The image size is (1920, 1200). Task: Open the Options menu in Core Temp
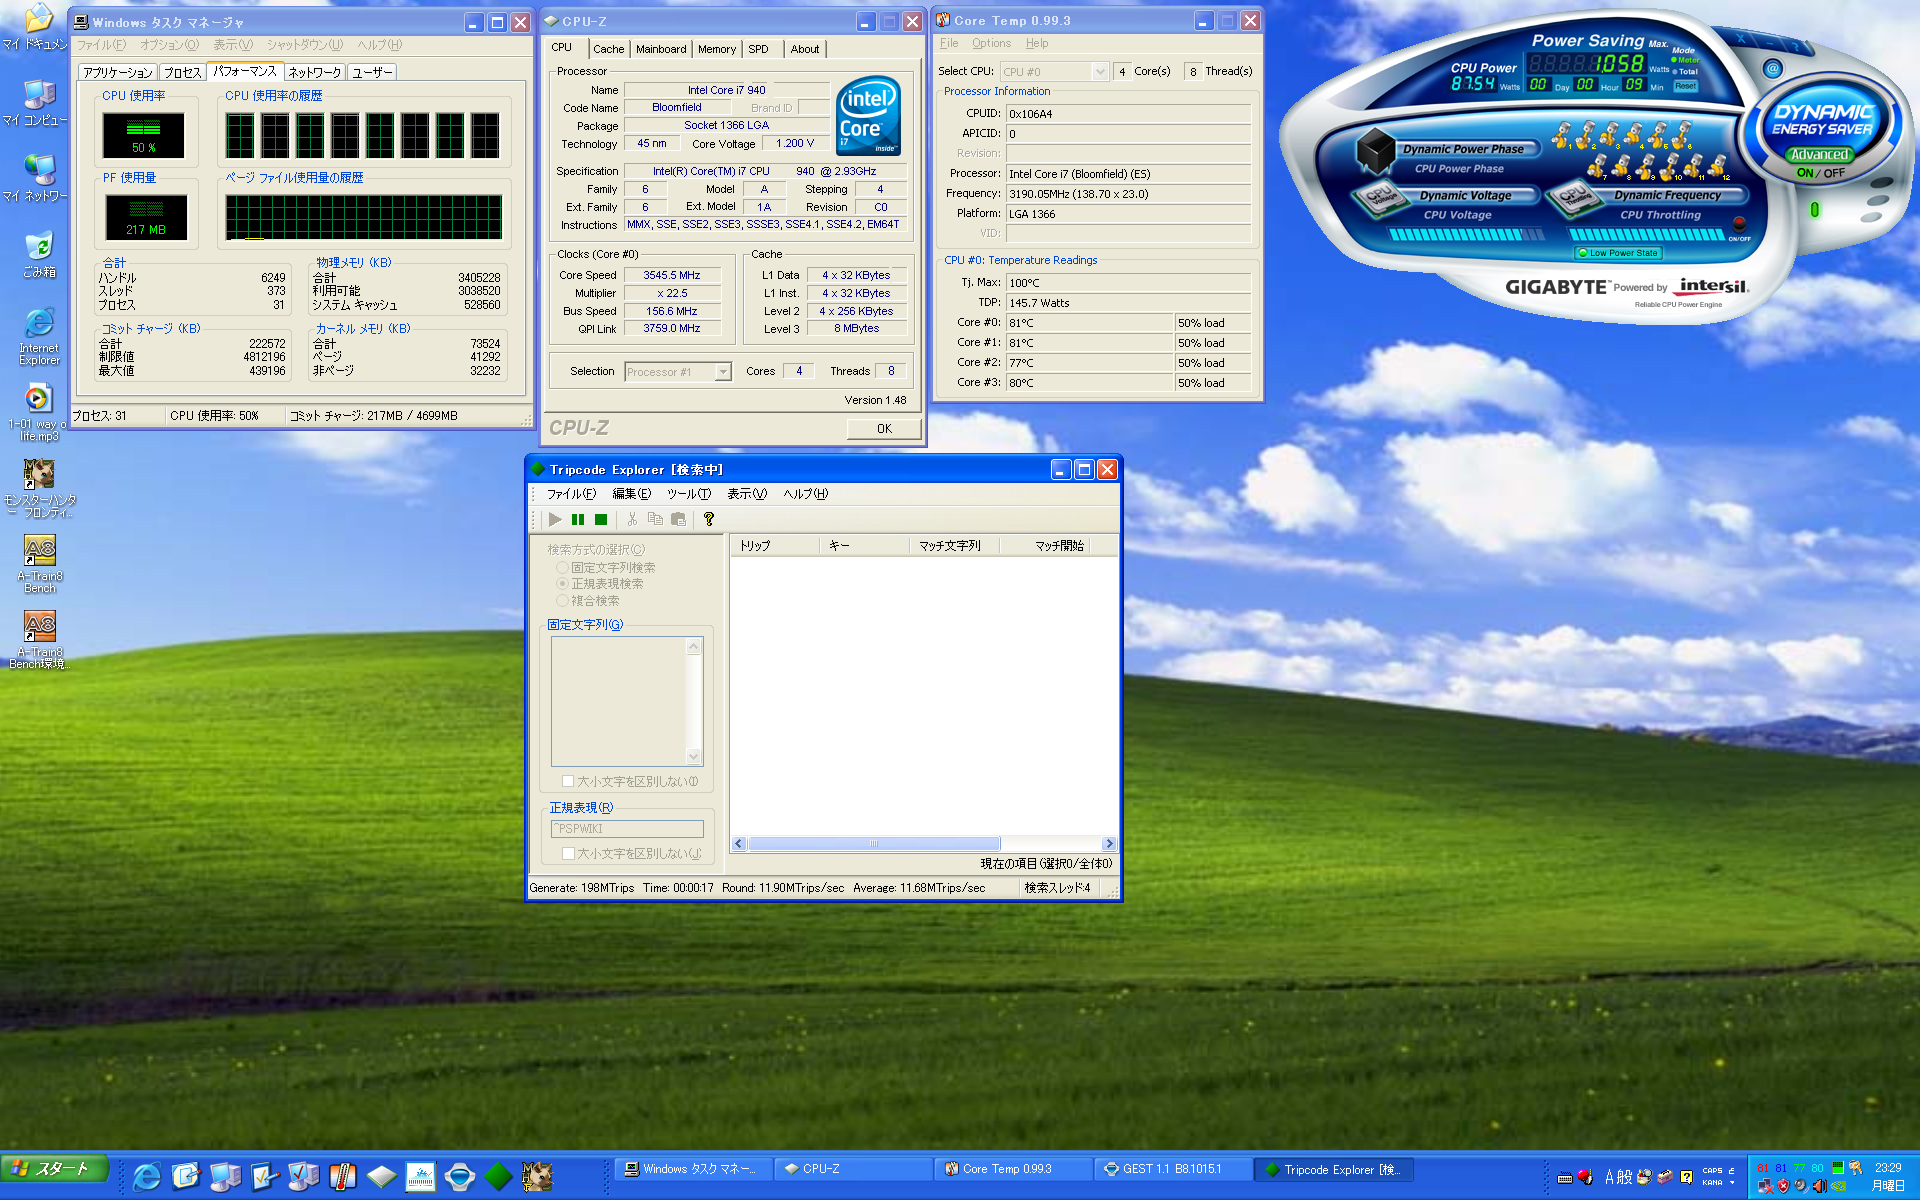[x=991, y=43]
